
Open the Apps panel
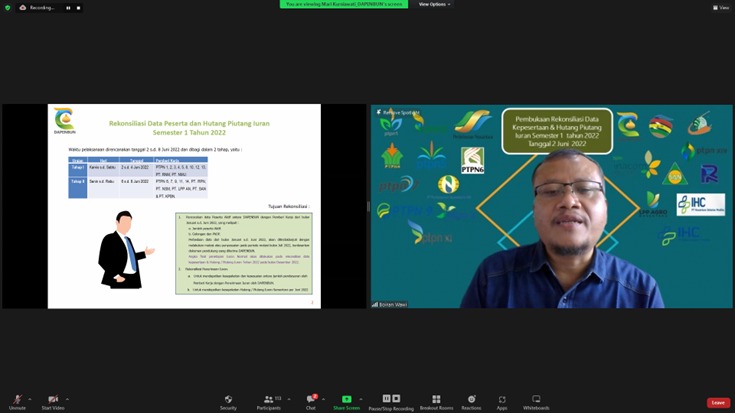tap(502, 400)
